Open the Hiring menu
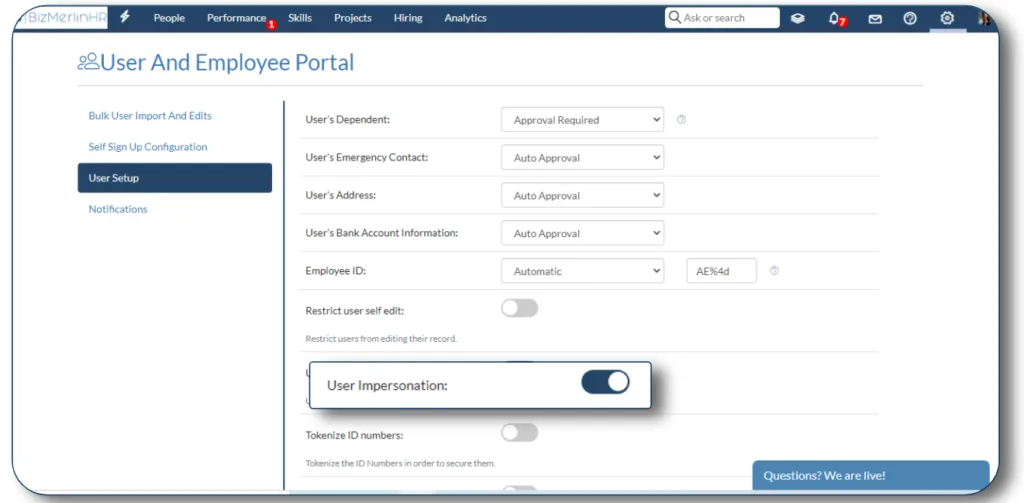The image size is (1024, 503). pyautogui.click(x=408, y=18)
